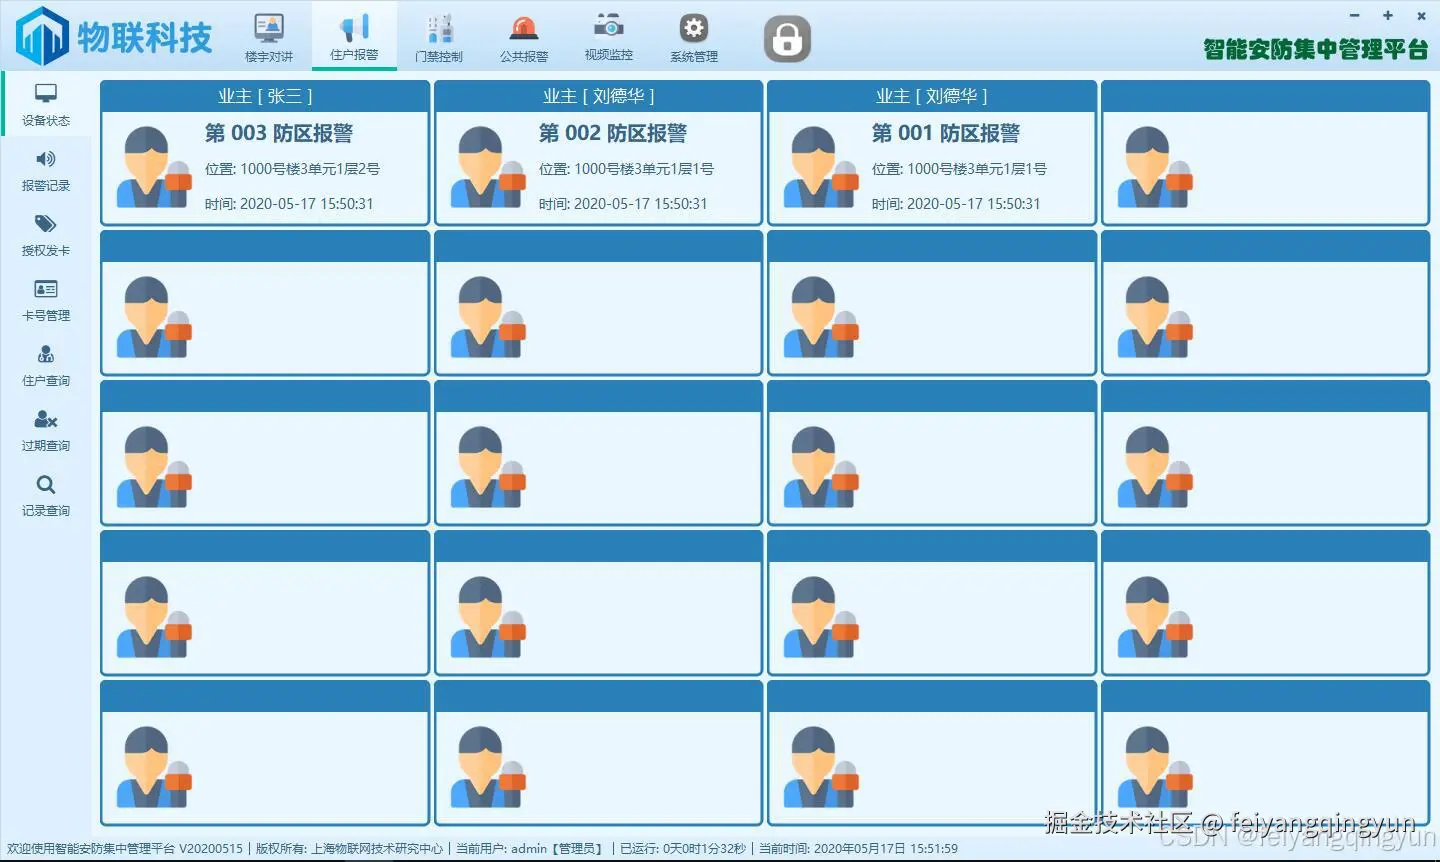Open 授权发卡 (card authorization) from the sidebar

click(45, 235)
